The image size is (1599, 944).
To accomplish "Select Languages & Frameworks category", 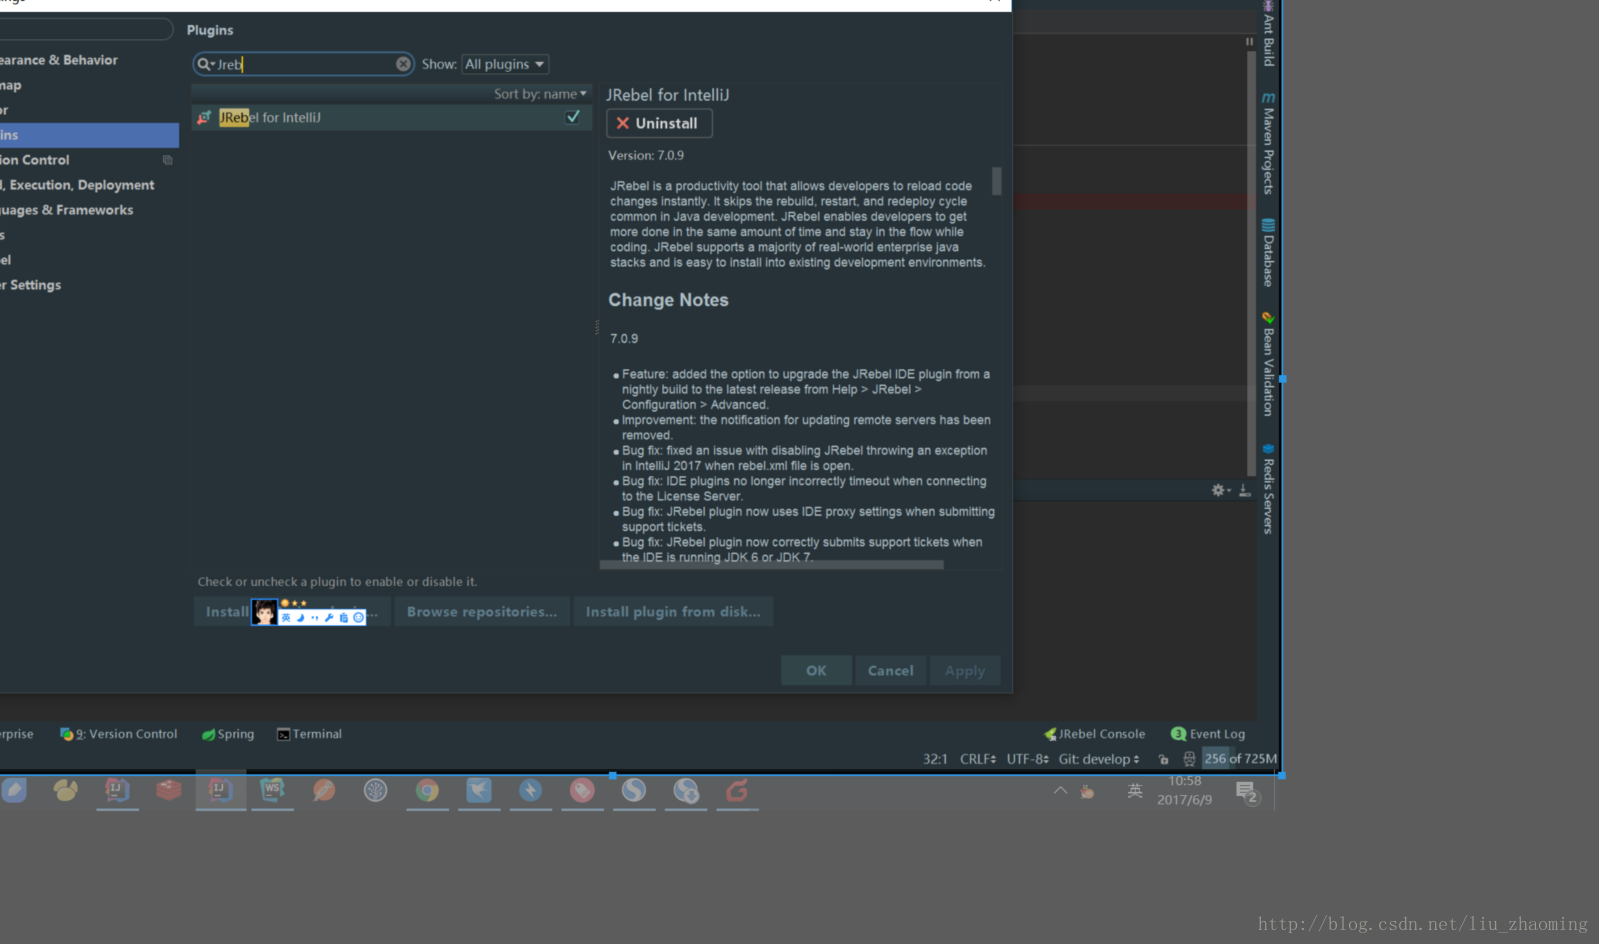I will pos(67,210).
